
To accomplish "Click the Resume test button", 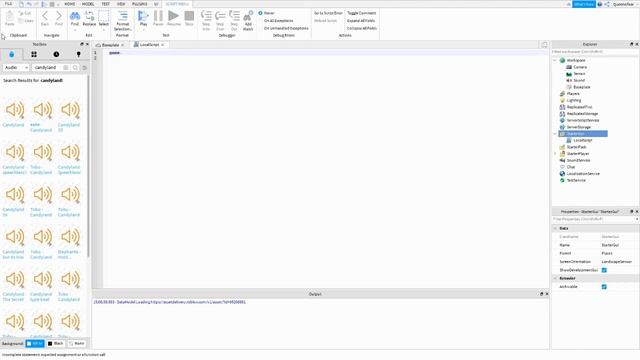I will pyautogui.click(x=173, y=18).
